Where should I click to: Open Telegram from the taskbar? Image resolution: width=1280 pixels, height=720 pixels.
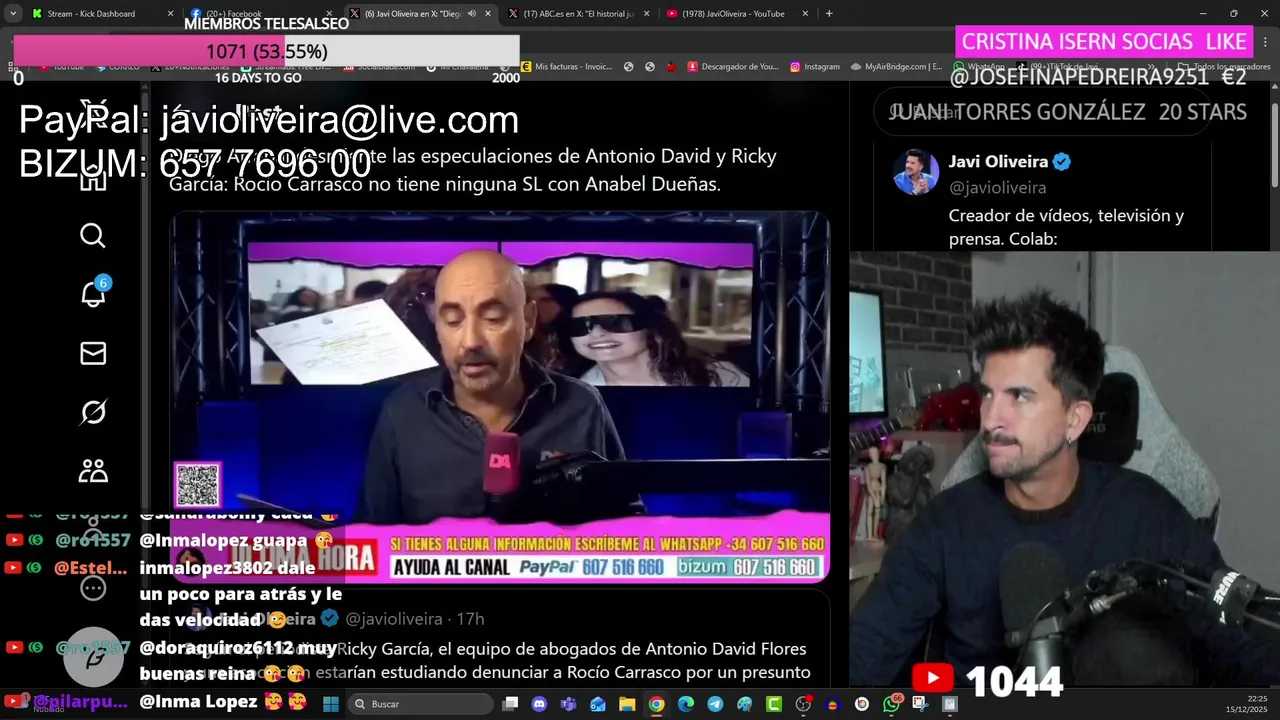[x=715, y=704]
